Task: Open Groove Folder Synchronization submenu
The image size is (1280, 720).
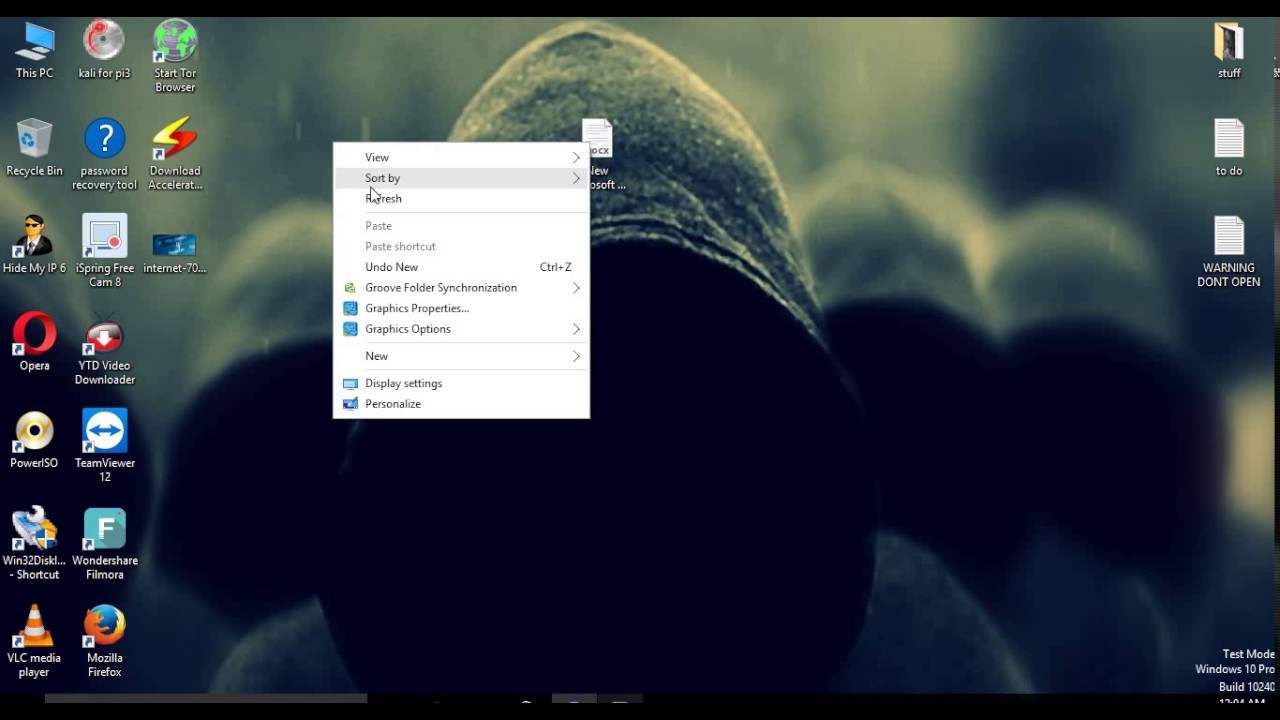Action: click(461, 288)
